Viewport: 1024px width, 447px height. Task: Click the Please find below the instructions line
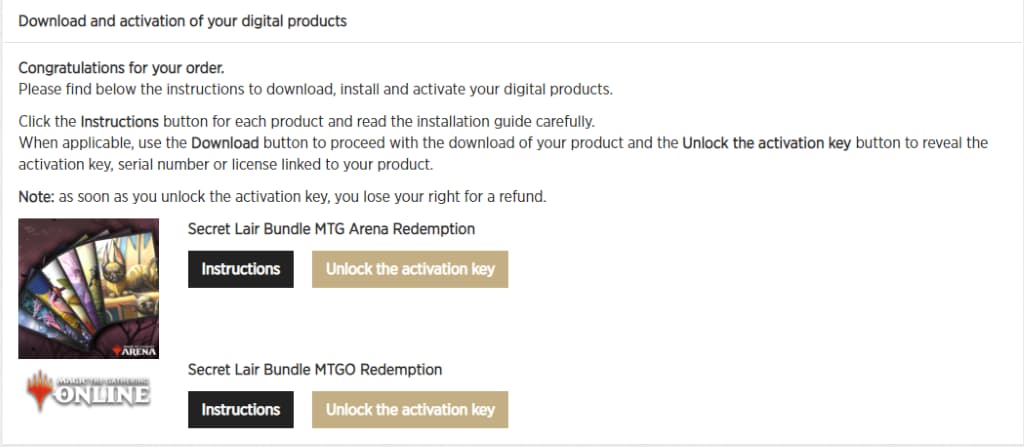pyautogui.click(x=315, y=89)
